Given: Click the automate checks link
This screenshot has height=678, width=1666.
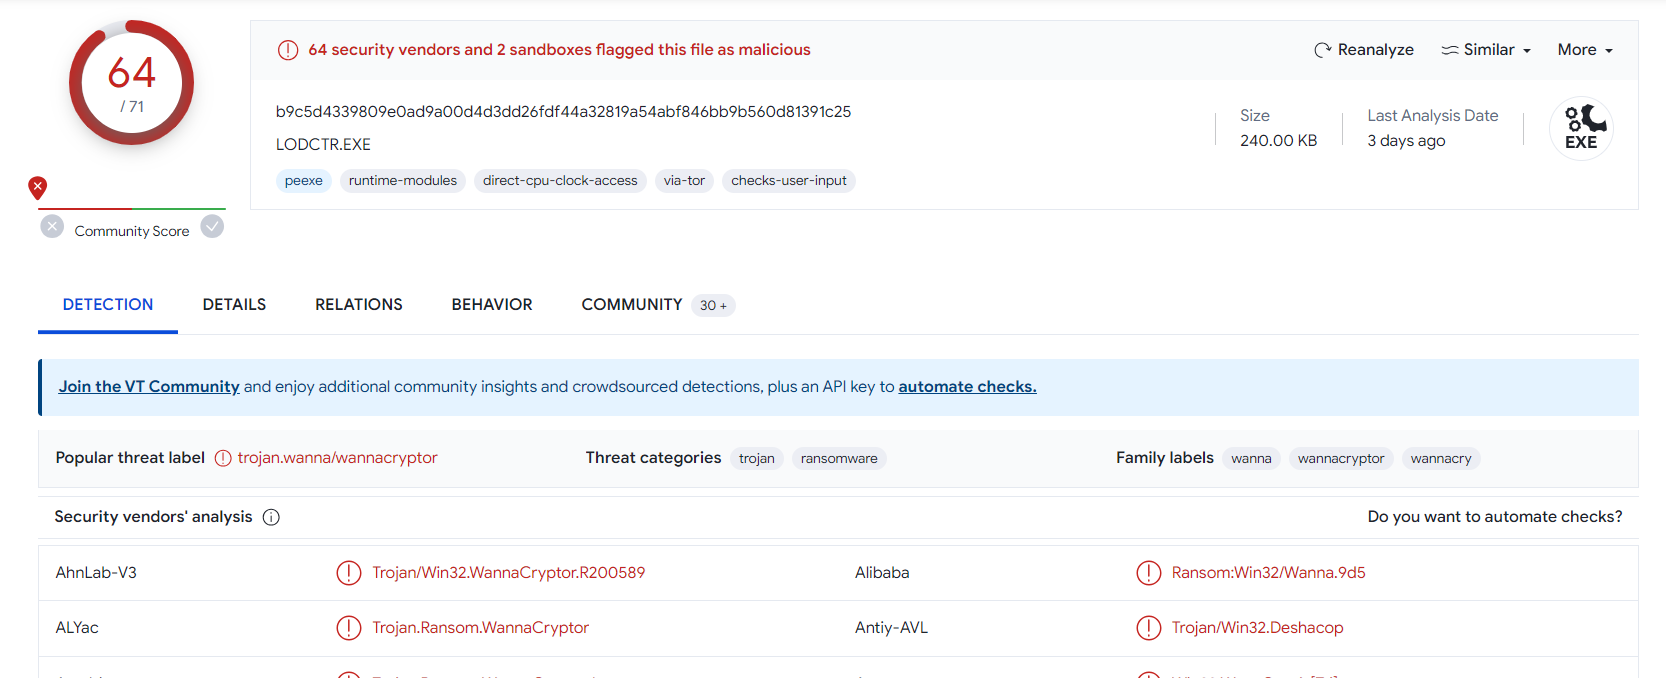Looking at the screenshot, I should [x=967, y=387].
